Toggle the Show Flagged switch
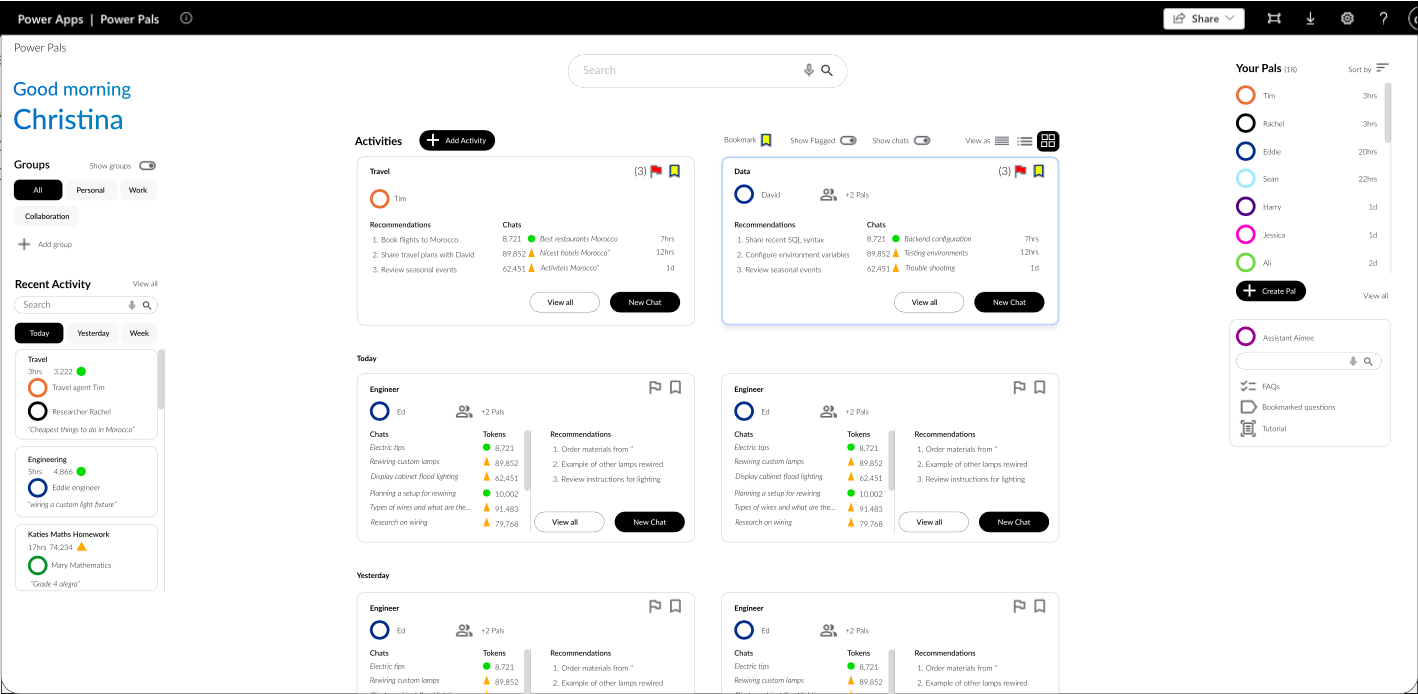Image resolution: width=1418 pixels, height=694 pixels. tap(848, 141)
